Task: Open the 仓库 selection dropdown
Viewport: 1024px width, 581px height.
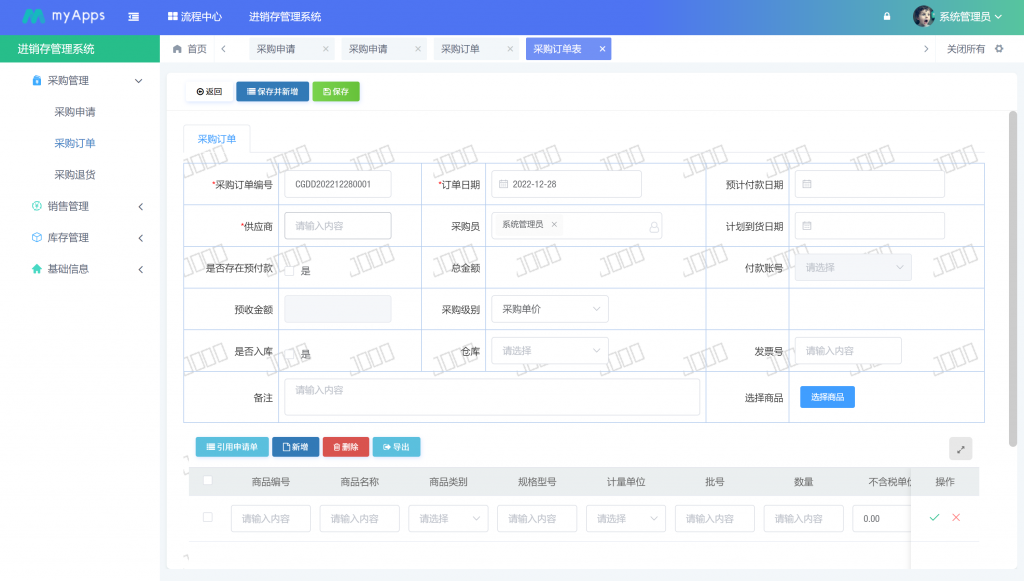Action: click(x=549, y=350)
